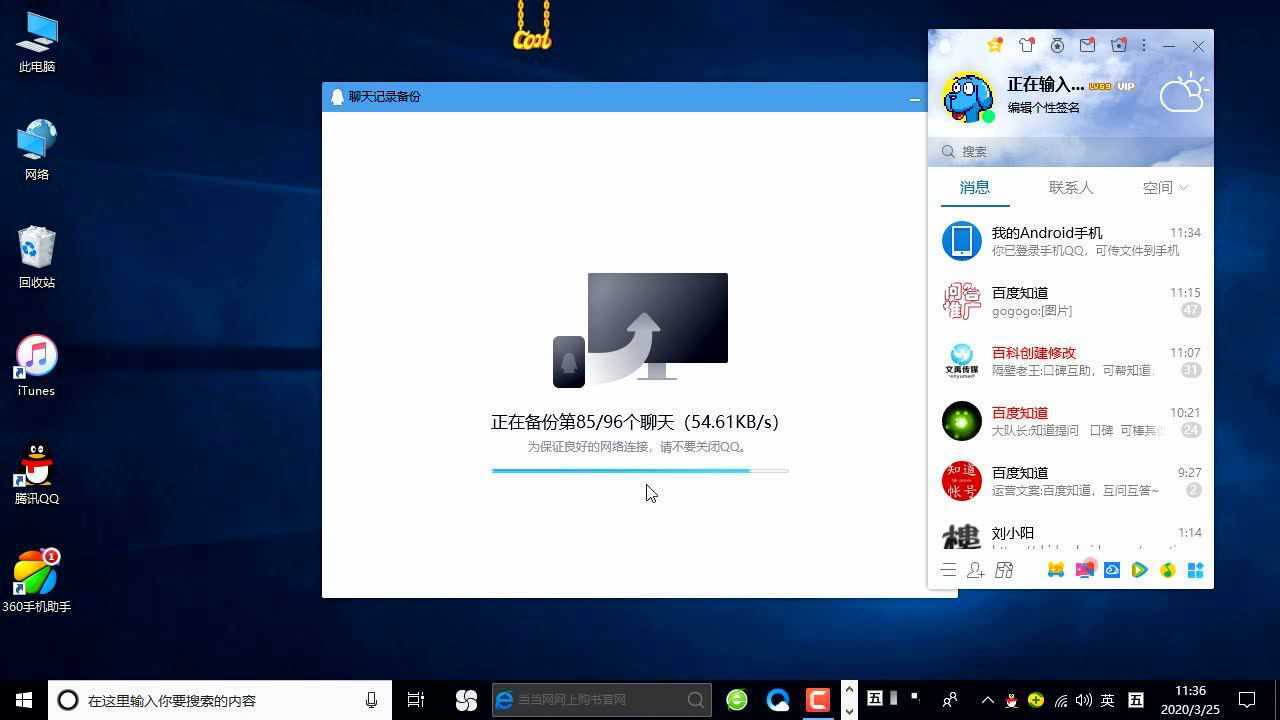Viewport: 1280px width, 720px height.
Task: Click the gold Cool pendant desktop widget
Action: click(x=532, y=26)
